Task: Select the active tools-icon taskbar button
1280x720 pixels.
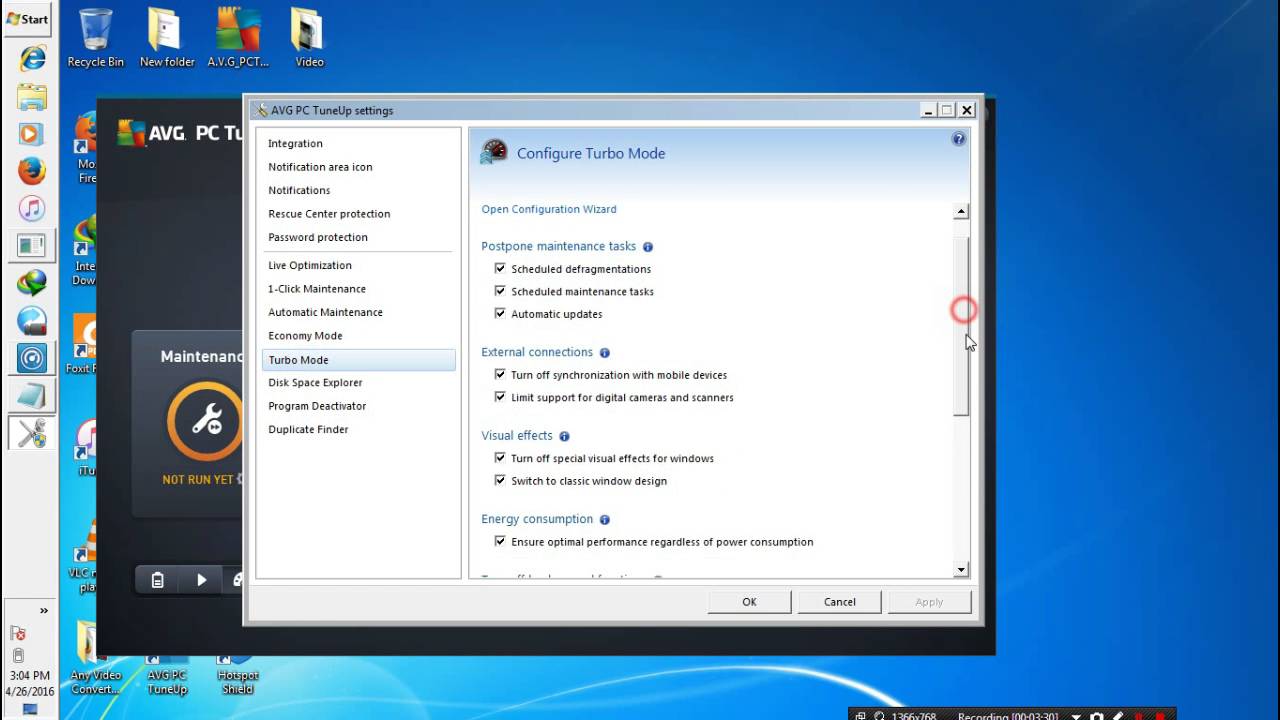Action: pyautogui.click(x=32, y=433)
